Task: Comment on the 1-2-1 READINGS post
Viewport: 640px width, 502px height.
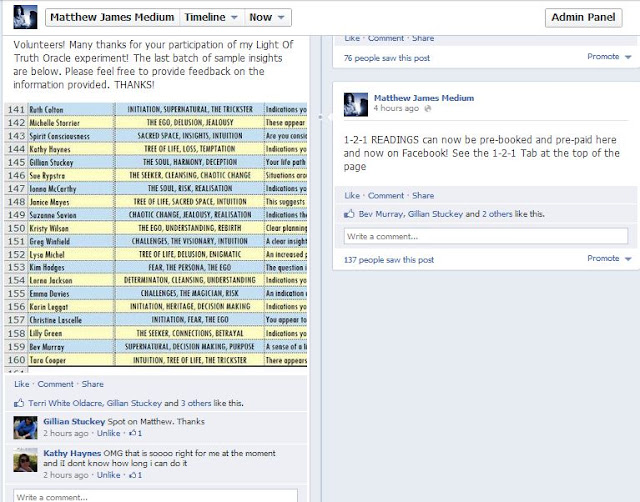Action: tap(386, 195)
